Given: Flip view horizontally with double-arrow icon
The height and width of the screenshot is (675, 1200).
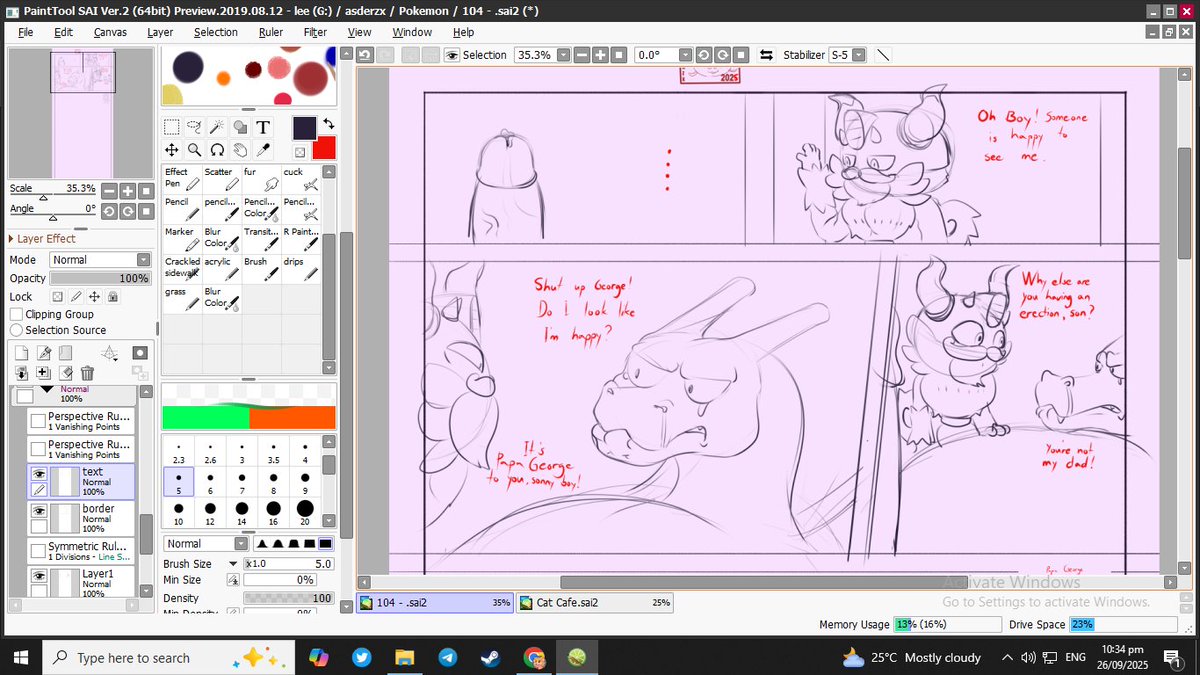Looking at the screenshot, I should (766, 55).
